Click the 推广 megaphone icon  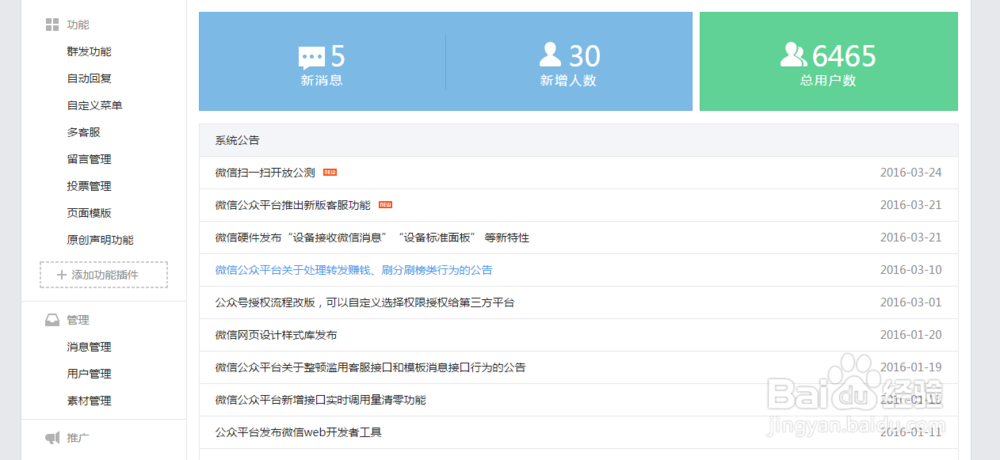click(52, 438)
